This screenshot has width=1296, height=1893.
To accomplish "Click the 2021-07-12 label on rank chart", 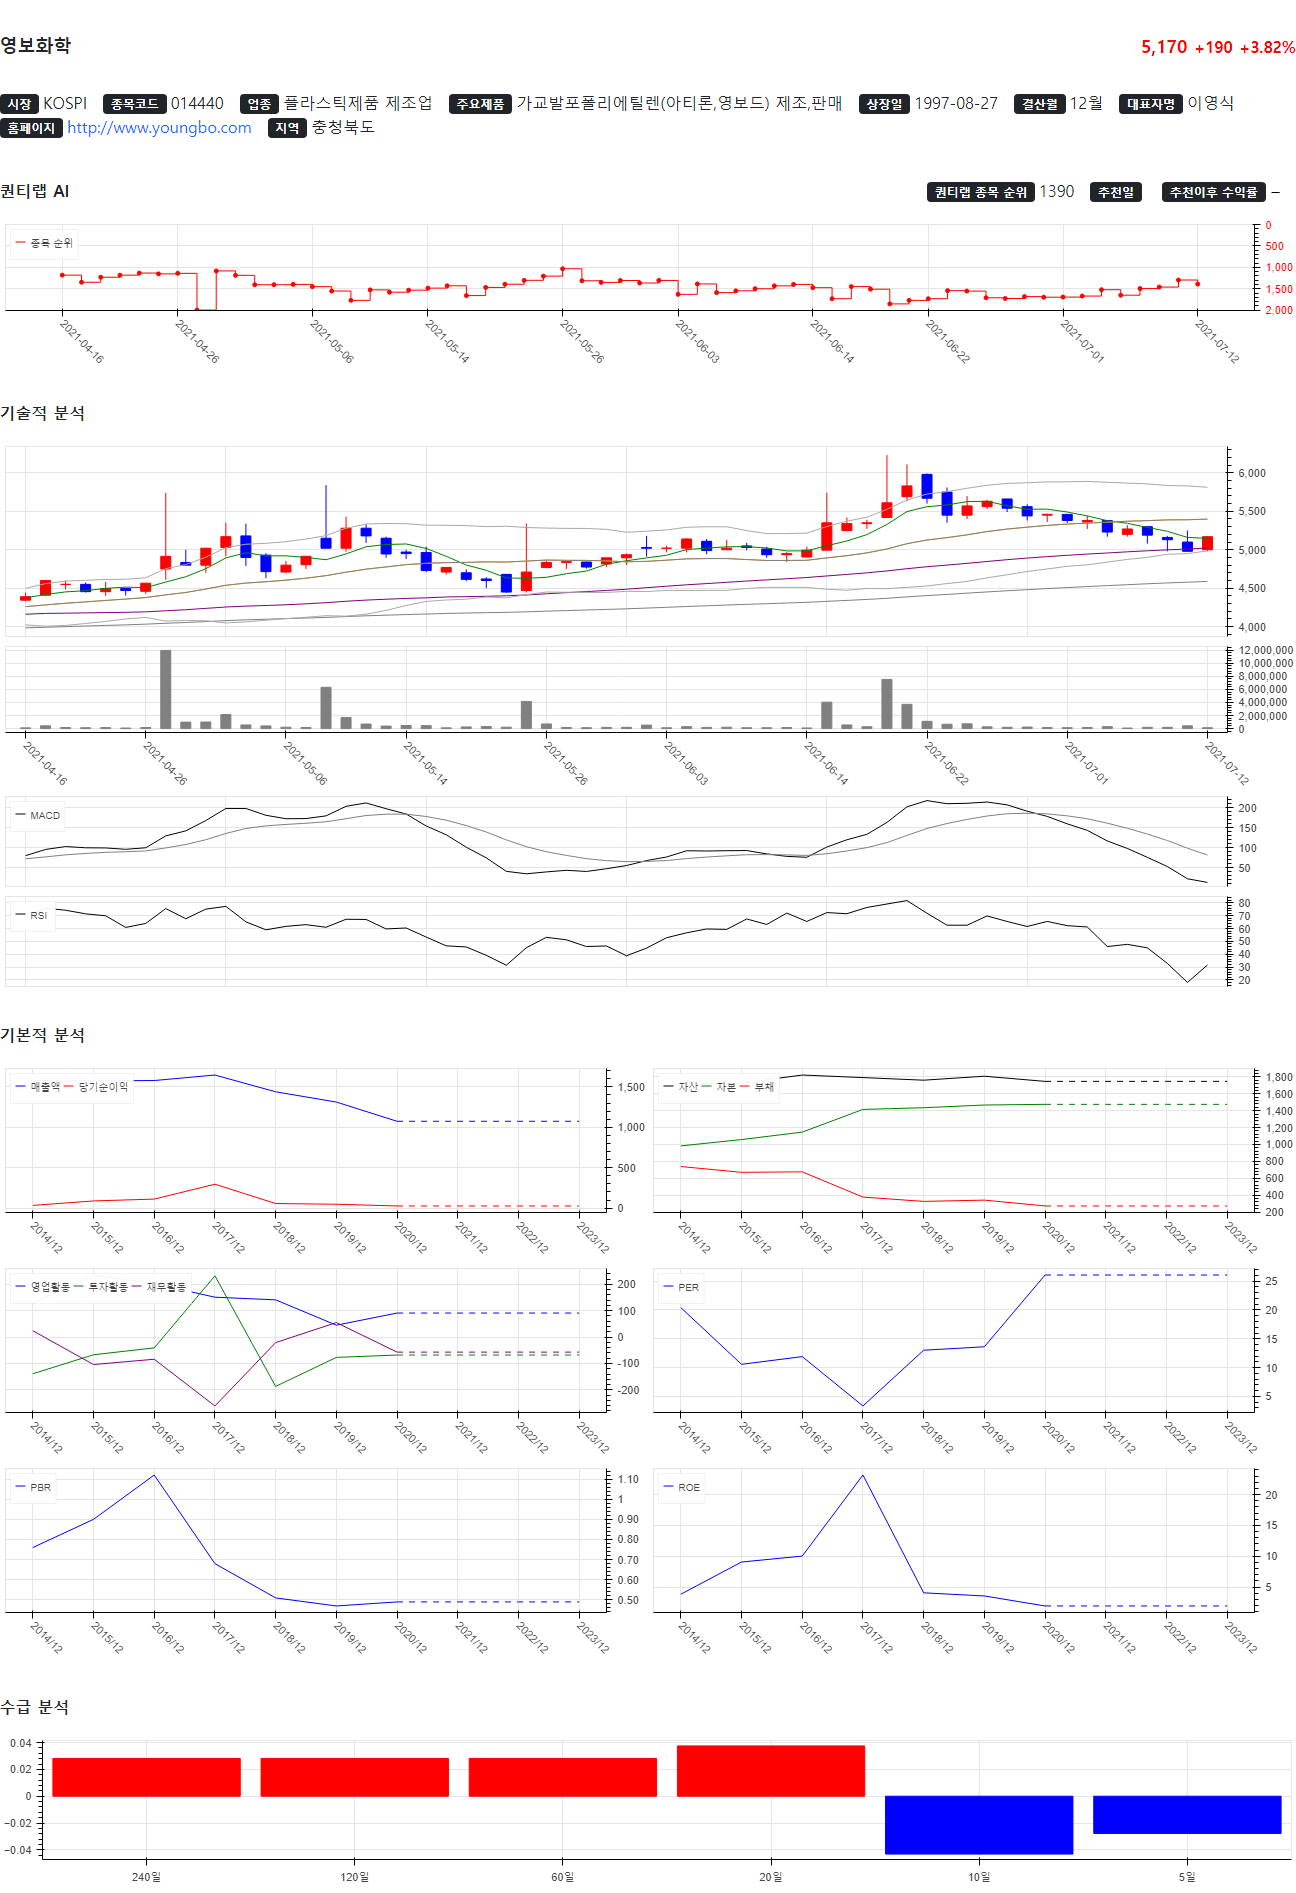I will pos(1217,341).
